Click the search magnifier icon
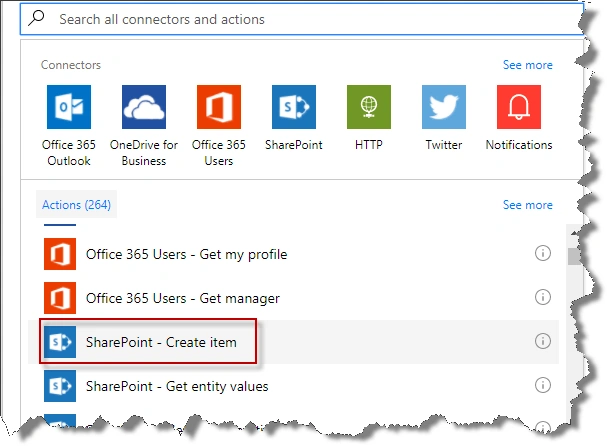Image resolution: width=607 pixels, height=446 pixels. pyautogui.click(x=36, y=18)
